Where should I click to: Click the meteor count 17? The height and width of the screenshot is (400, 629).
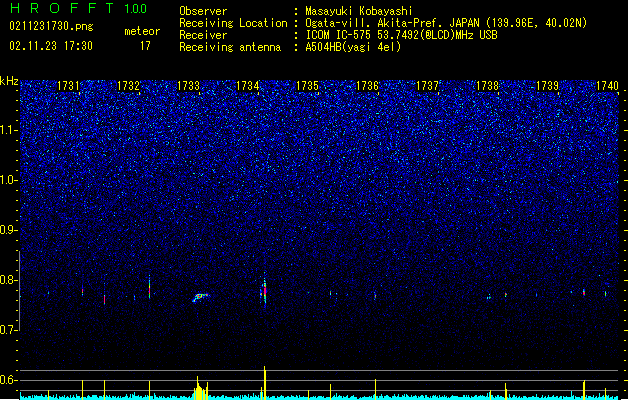145,46
